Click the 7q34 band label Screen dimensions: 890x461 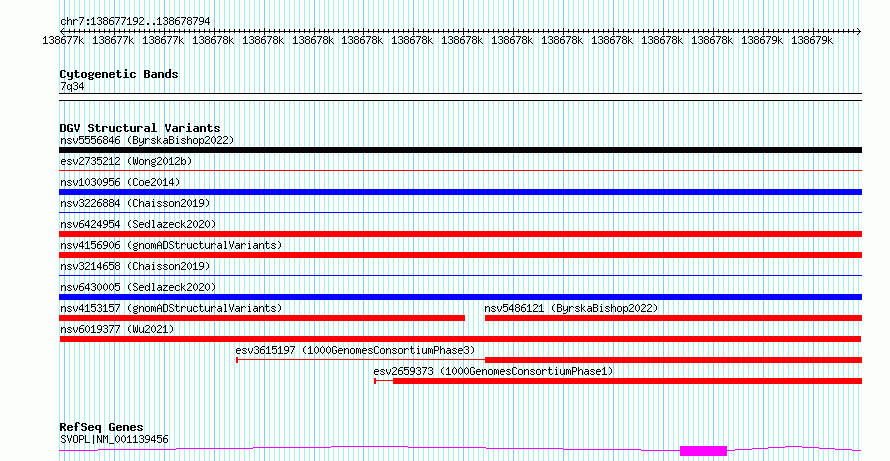pyautogui.click(x=72, y=87)
